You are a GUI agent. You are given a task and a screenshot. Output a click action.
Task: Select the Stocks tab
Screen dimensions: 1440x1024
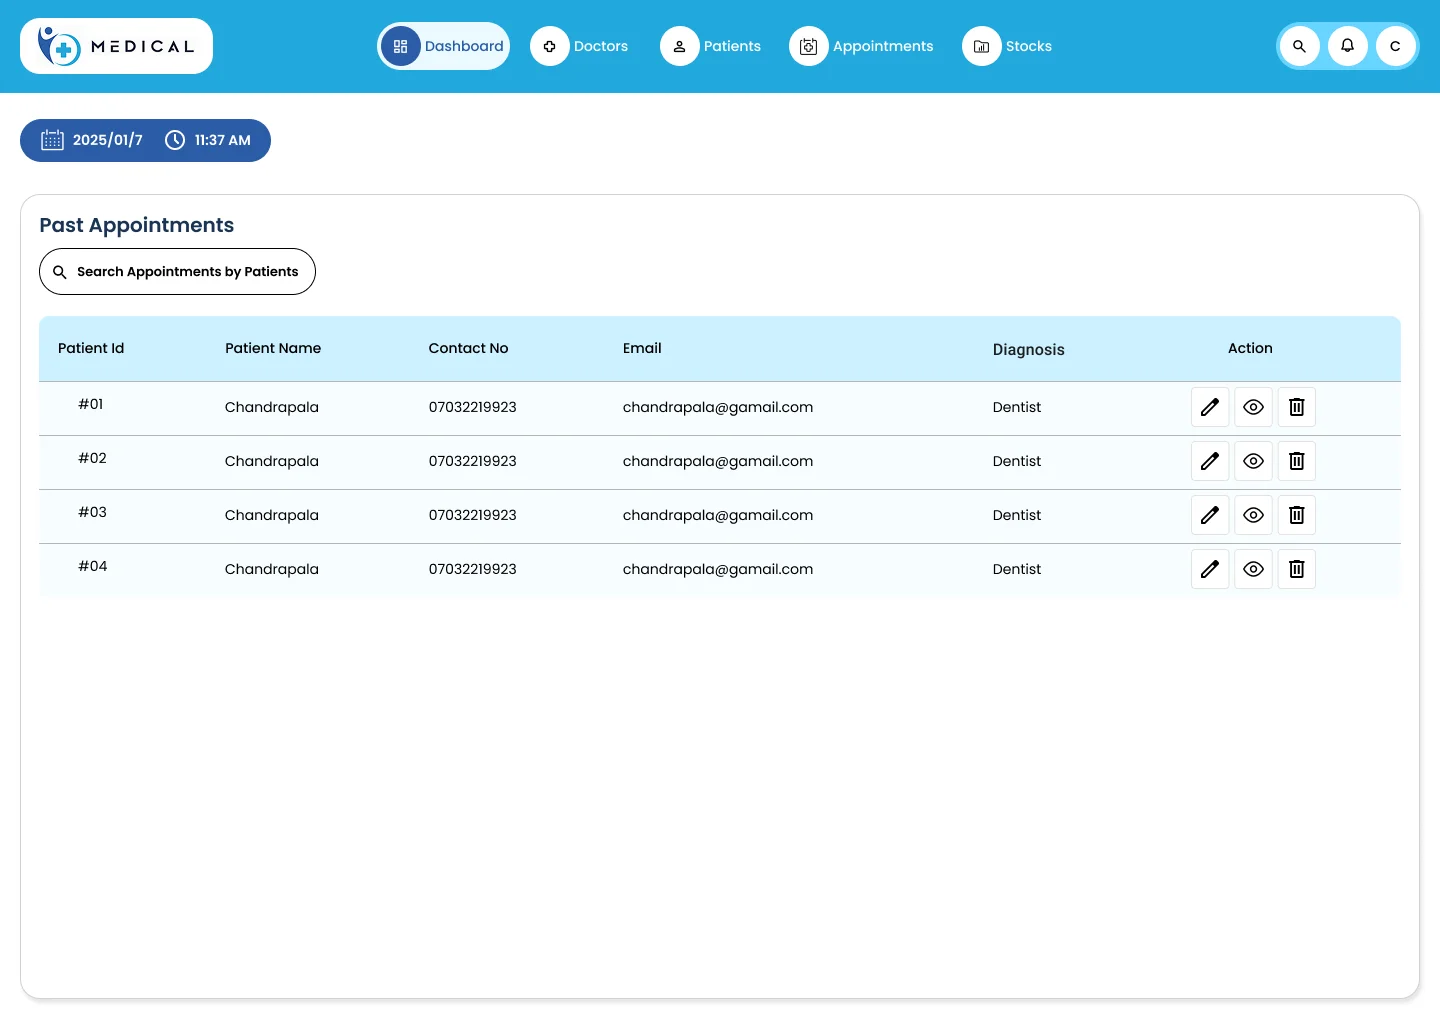1008,46
